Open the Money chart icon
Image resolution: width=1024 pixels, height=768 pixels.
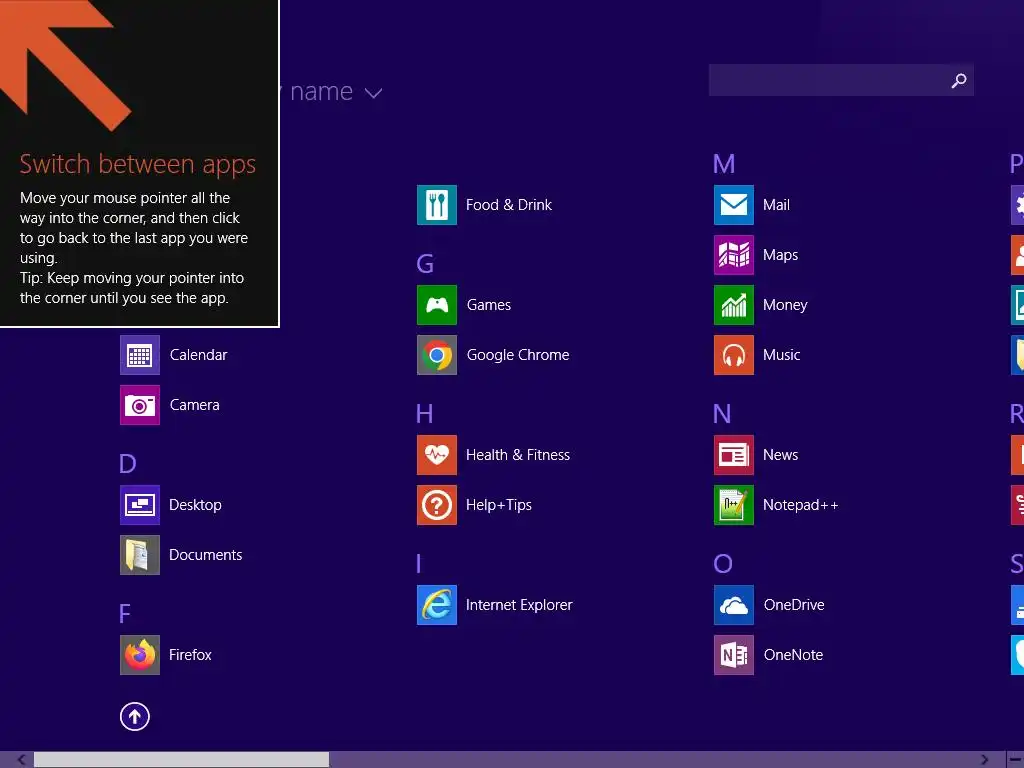[734, 305]
